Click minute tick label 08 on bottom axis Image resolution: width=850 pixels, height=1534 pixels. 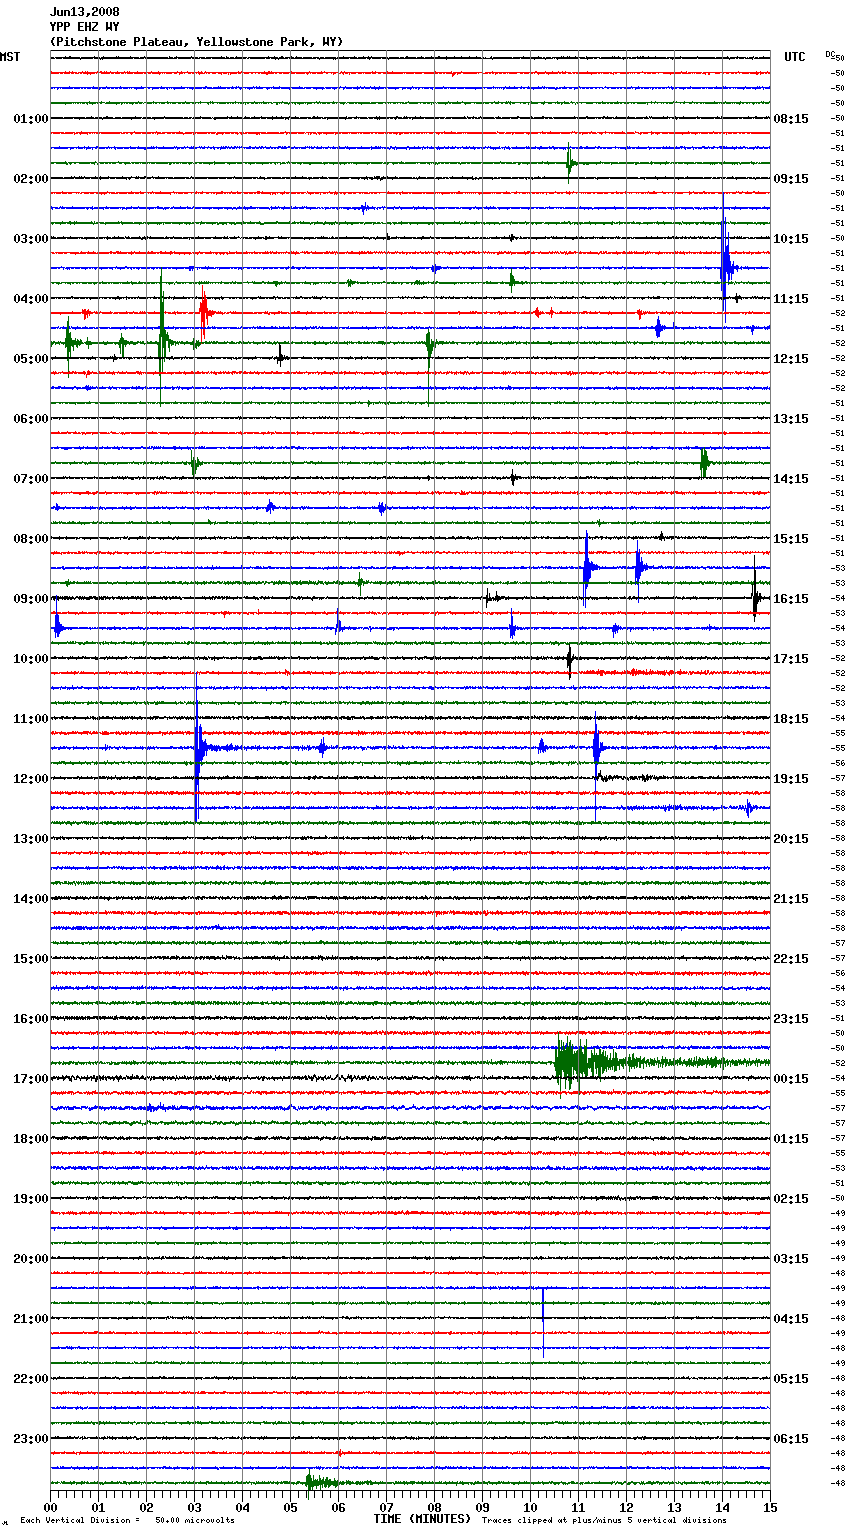tap(434, 1507)
